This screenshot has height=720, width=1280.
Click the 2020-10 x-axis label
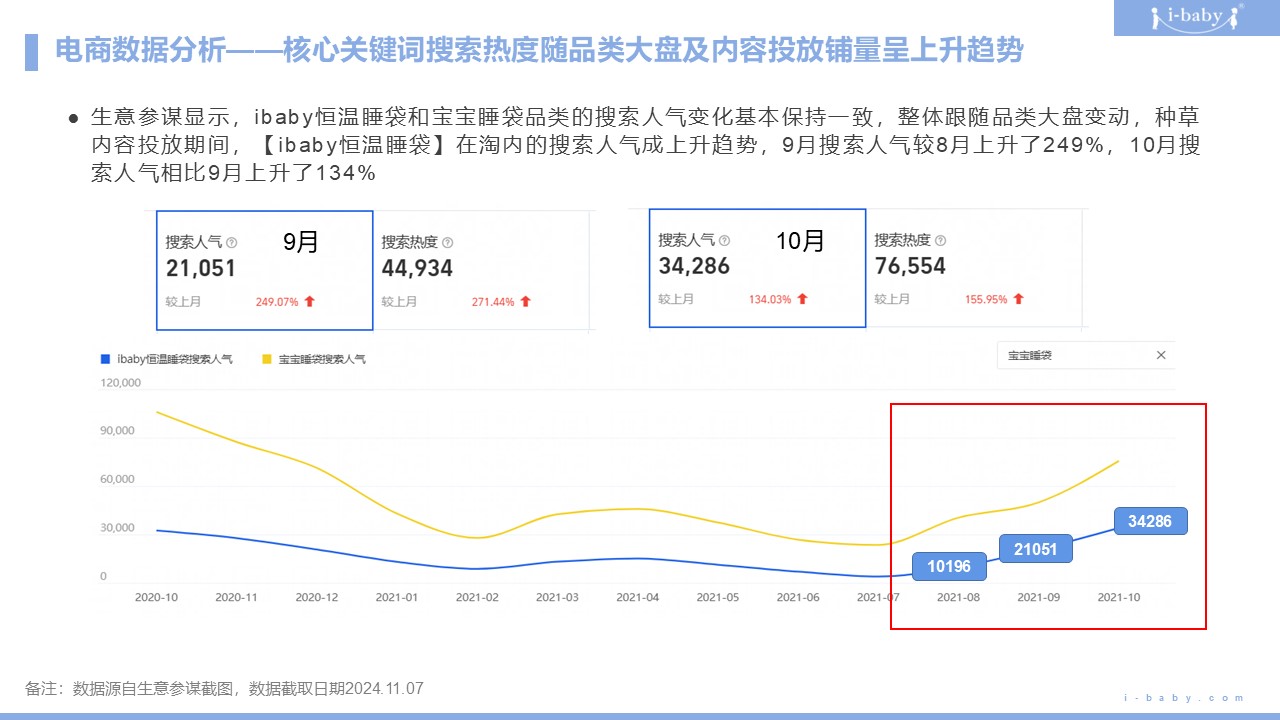click(156, 597)
